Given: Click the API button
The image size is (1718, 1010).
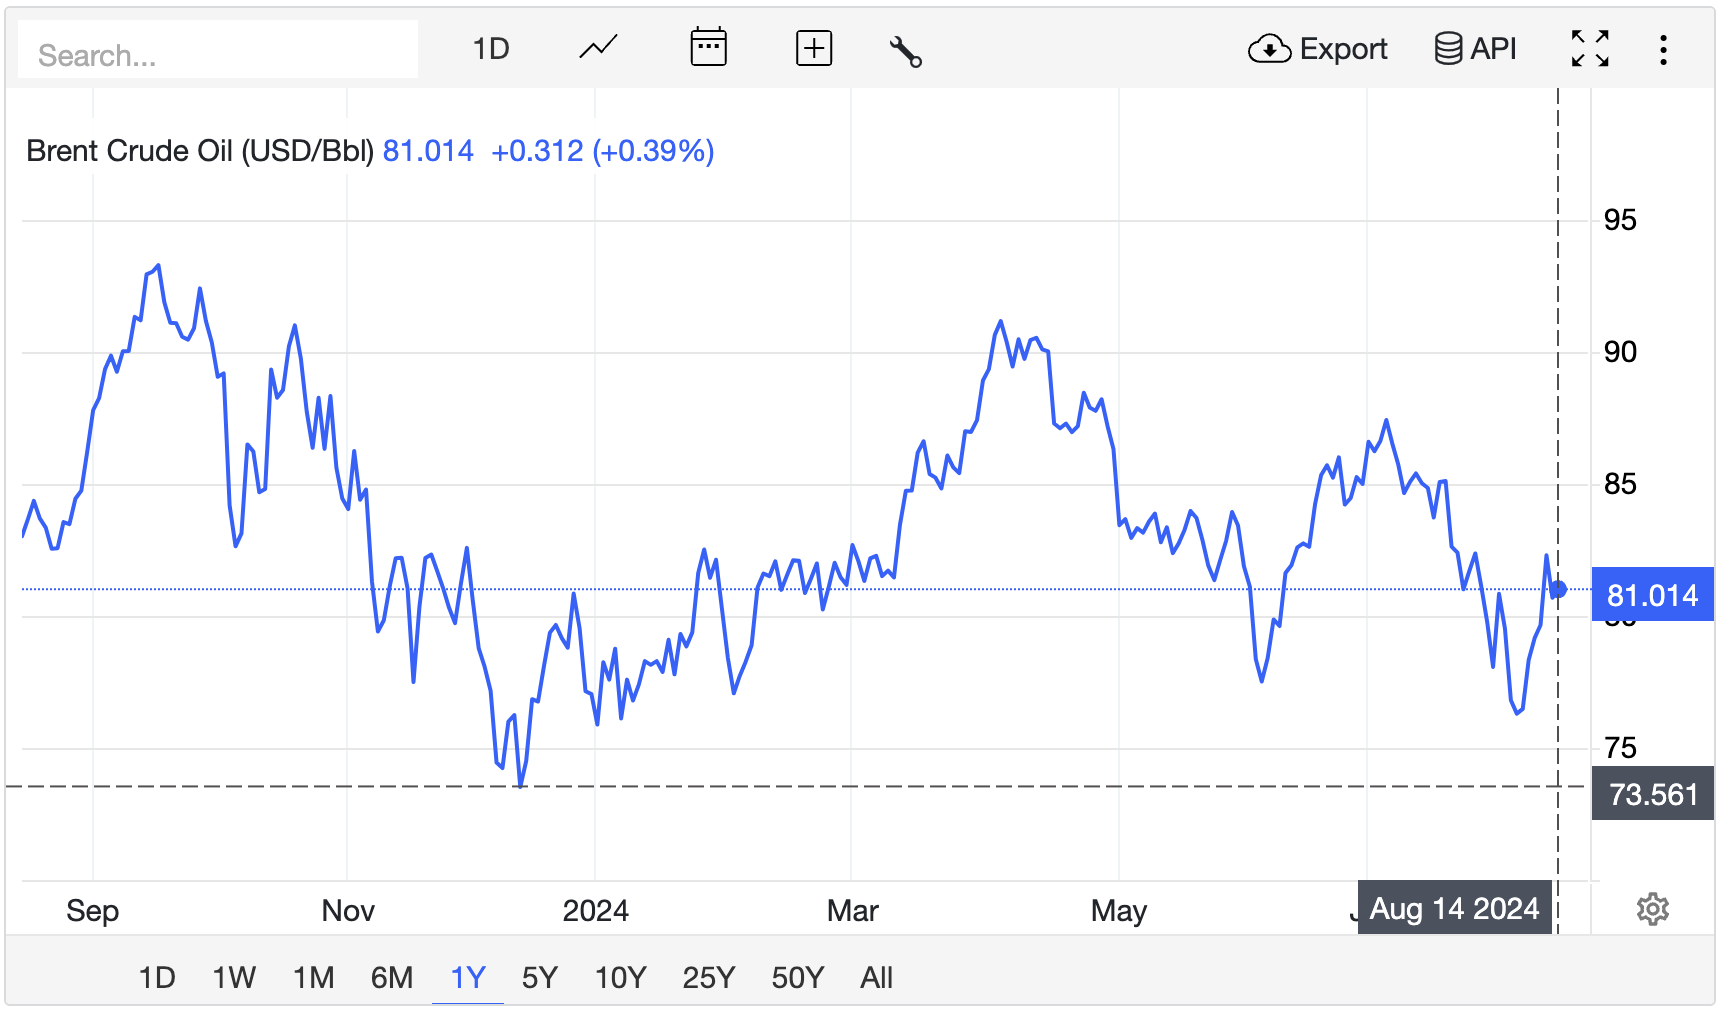Looking at the screenshot, I should pos(1475,49).
